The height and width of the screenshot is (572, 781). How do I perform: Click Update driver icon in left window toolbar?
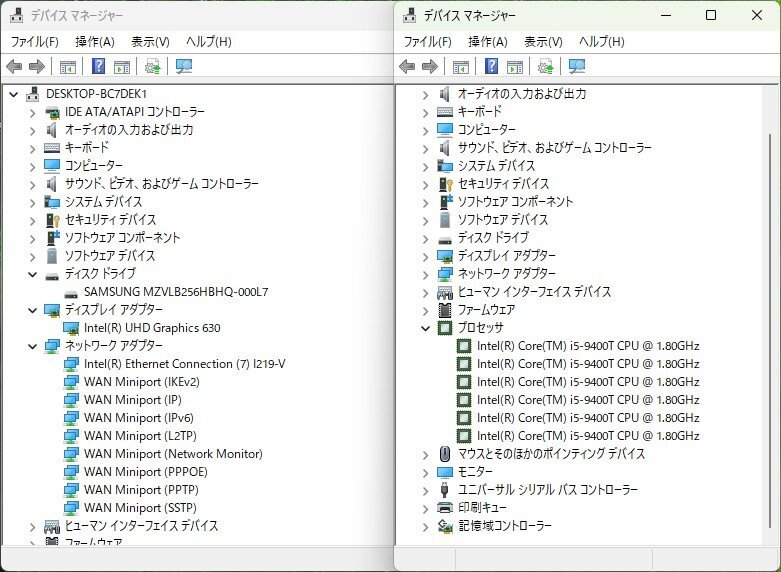click(x=152, y=66)
